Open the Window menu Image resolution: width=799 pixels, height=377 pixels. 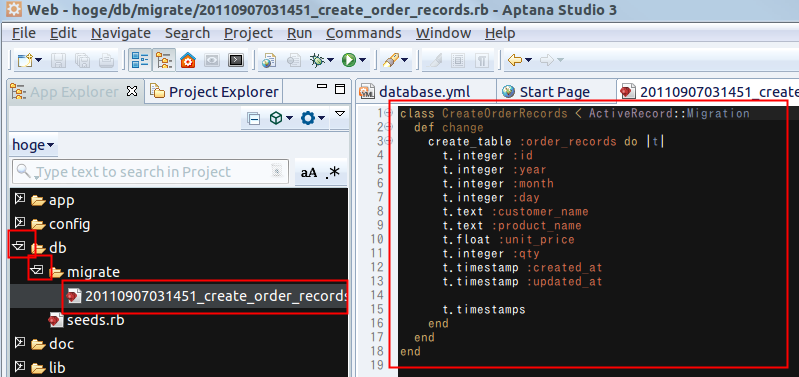pyautogui.click(x=443, y=33)
